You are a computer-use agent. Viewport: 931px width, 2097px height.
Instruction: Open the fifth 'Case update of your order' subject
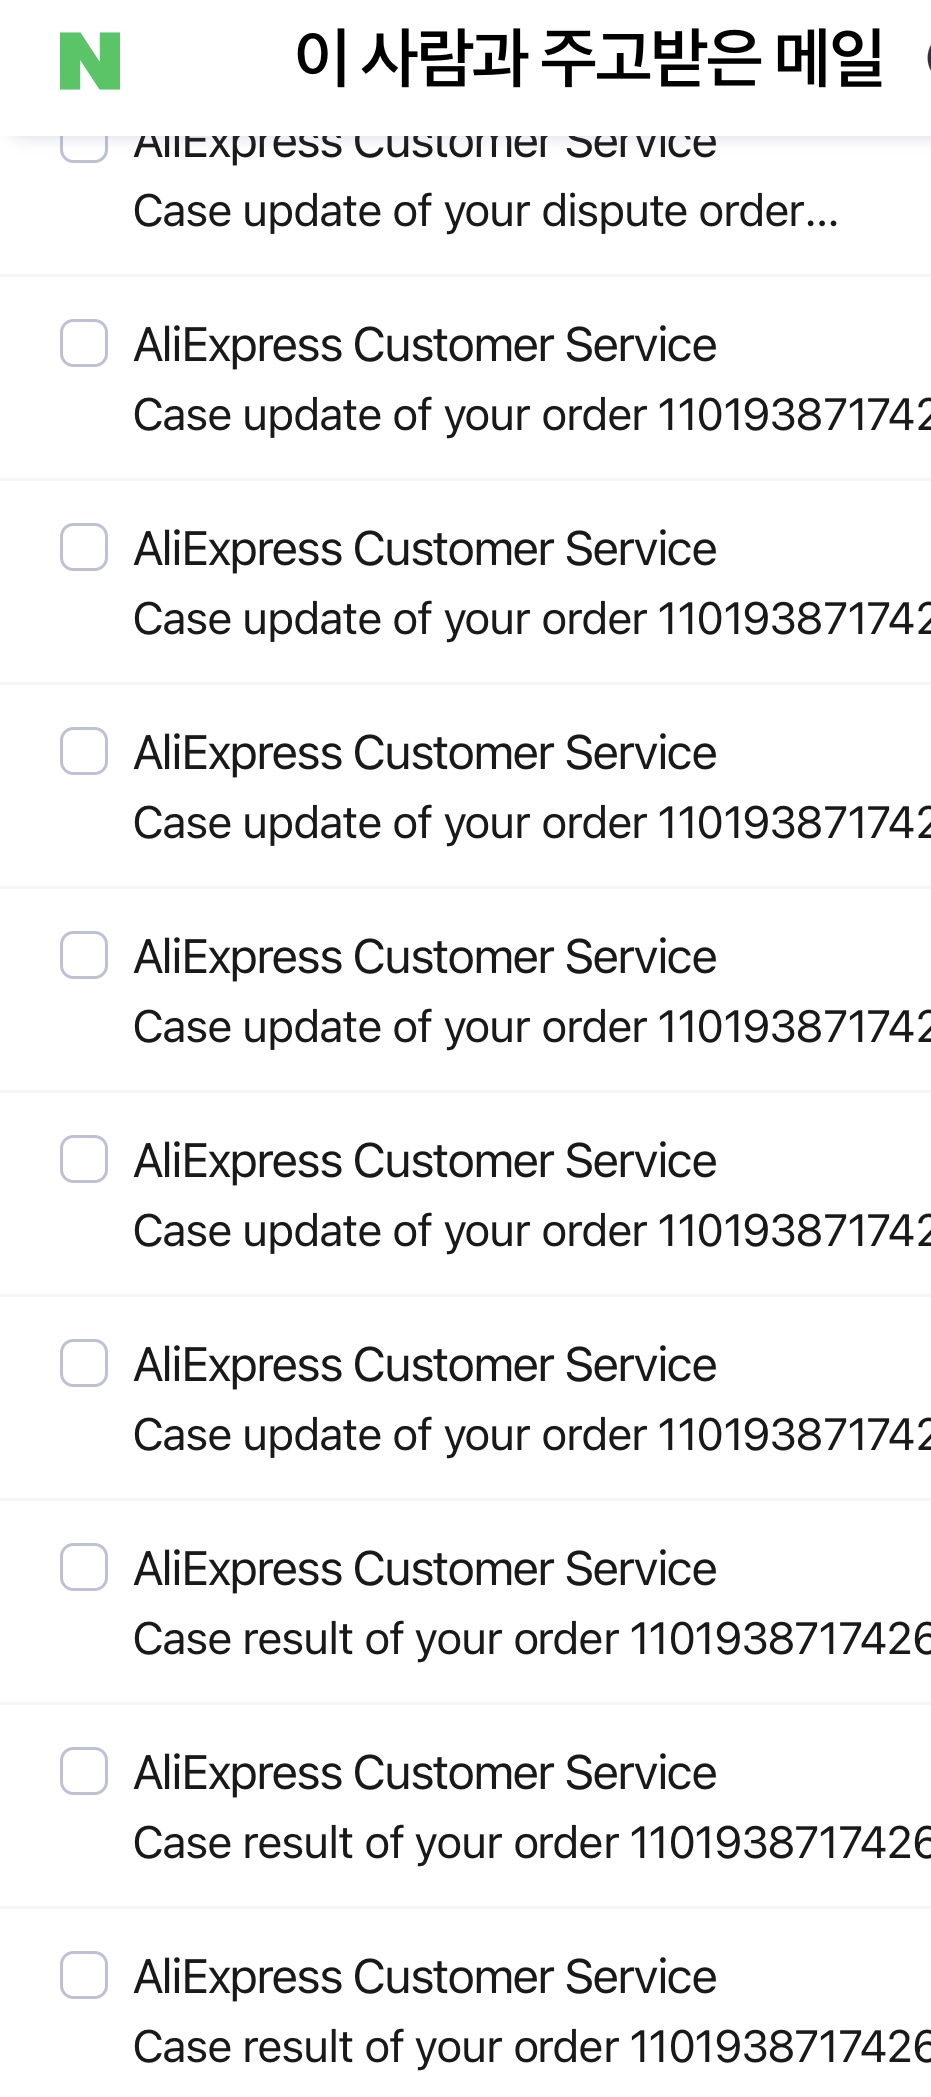pyautogui.click(x=532, y=1231)
